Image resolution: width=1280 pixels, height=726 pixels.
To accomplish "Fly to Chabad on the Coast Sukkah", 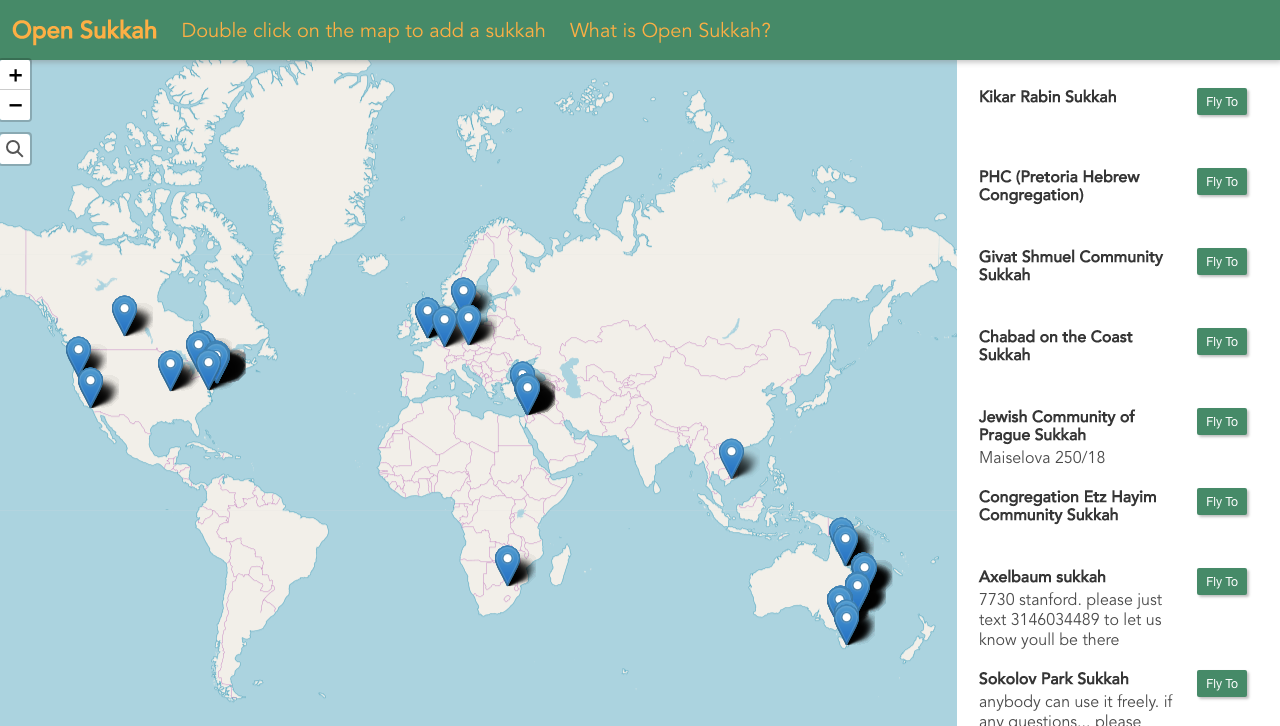I will point(1222,342).
